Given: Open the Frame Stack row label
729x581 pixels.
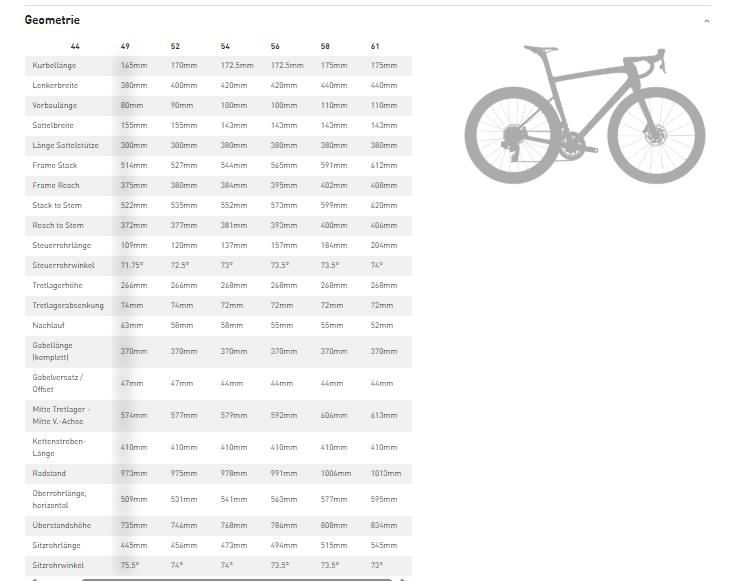Looking at the screenshot, I should tap(54, 165).
